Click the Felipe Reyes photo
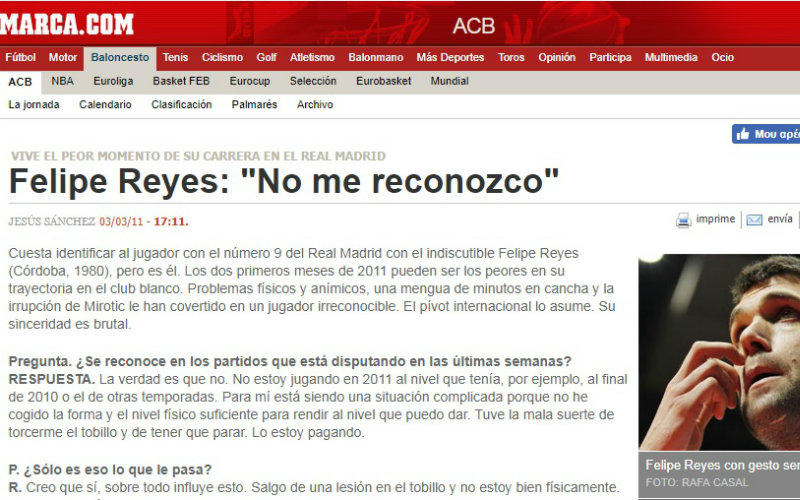Viewport: 800px width, 500px height. [719, 350]
